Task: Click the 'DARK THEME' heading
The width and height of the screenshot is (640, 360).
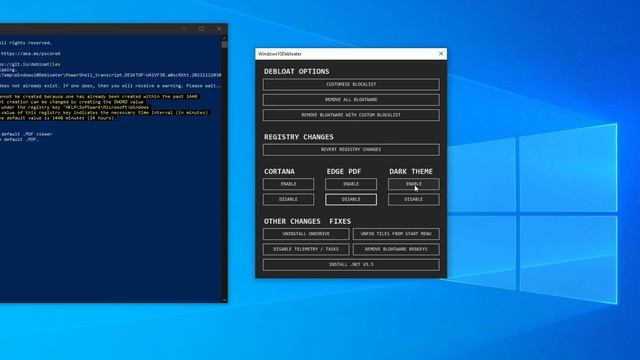Action: pos(411,171)
